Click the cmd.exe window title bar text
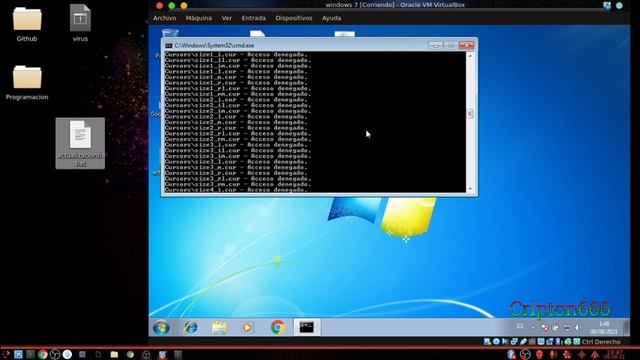Screen dimensions: 640x360 214,45
